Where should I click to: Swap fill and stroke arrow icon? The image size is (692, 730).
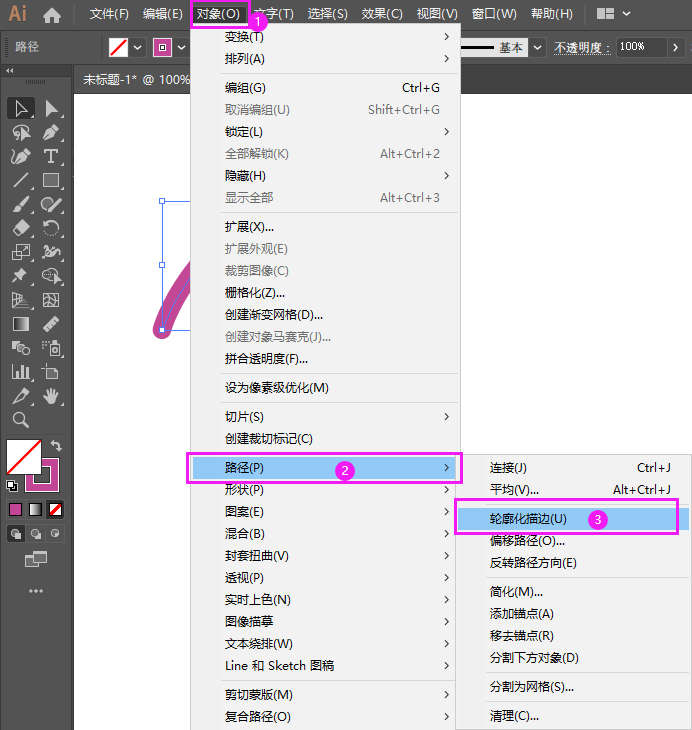[x=56, y=446]
